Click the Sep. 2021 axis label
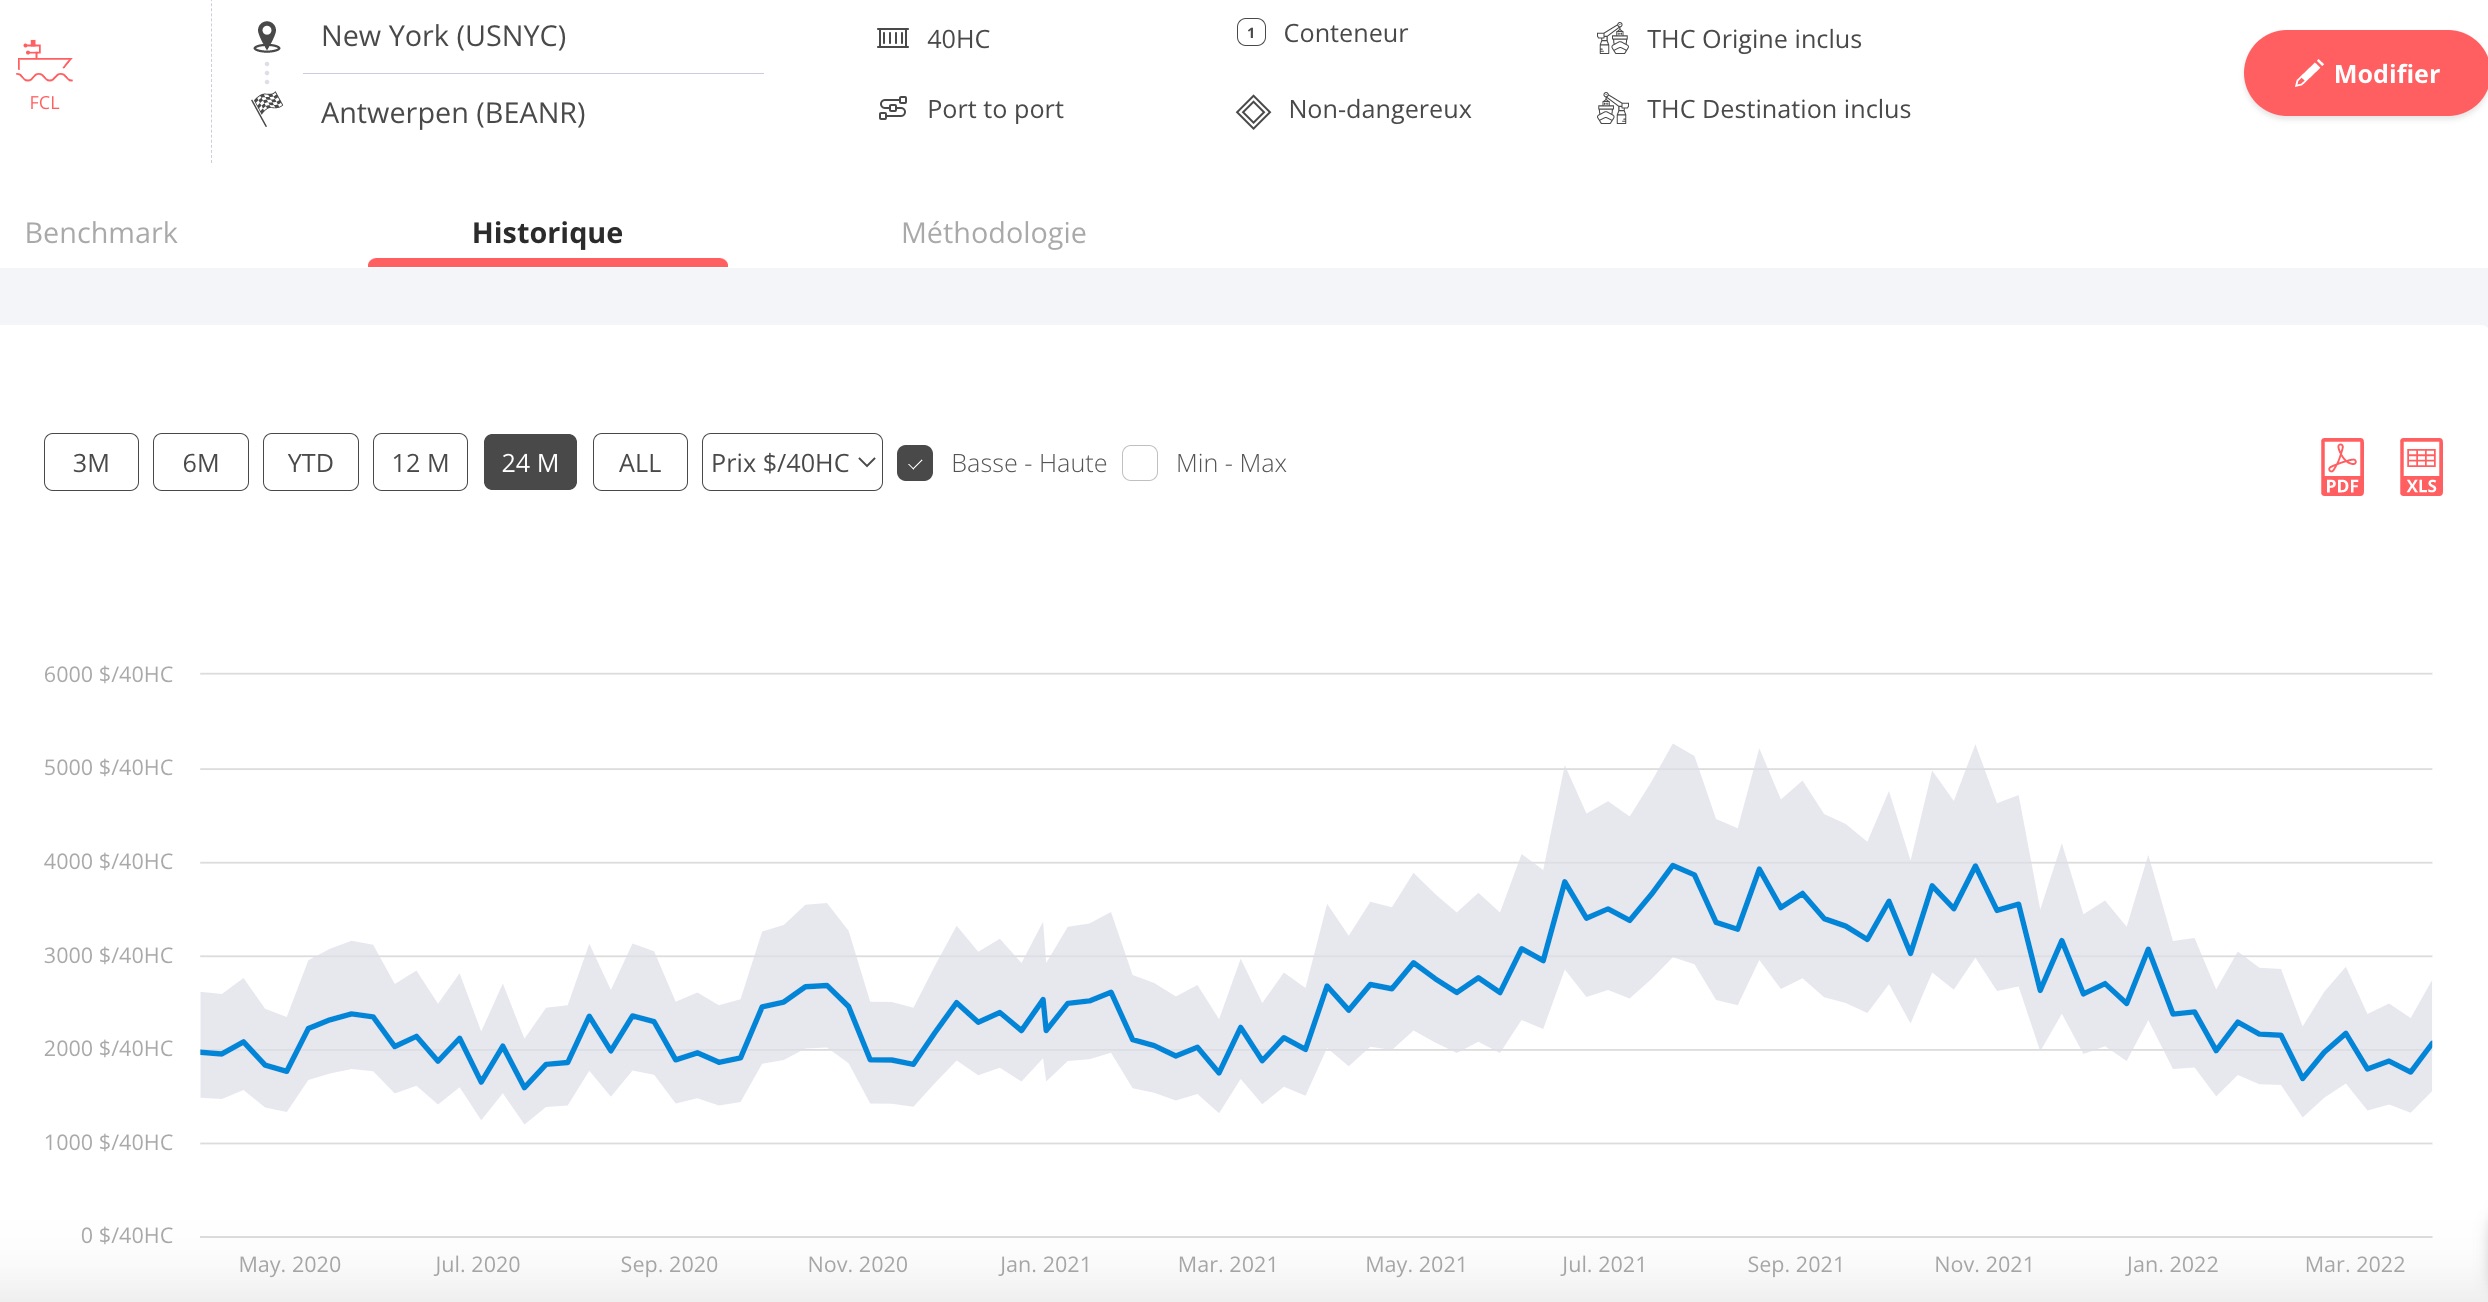 coord(1795,1264)
